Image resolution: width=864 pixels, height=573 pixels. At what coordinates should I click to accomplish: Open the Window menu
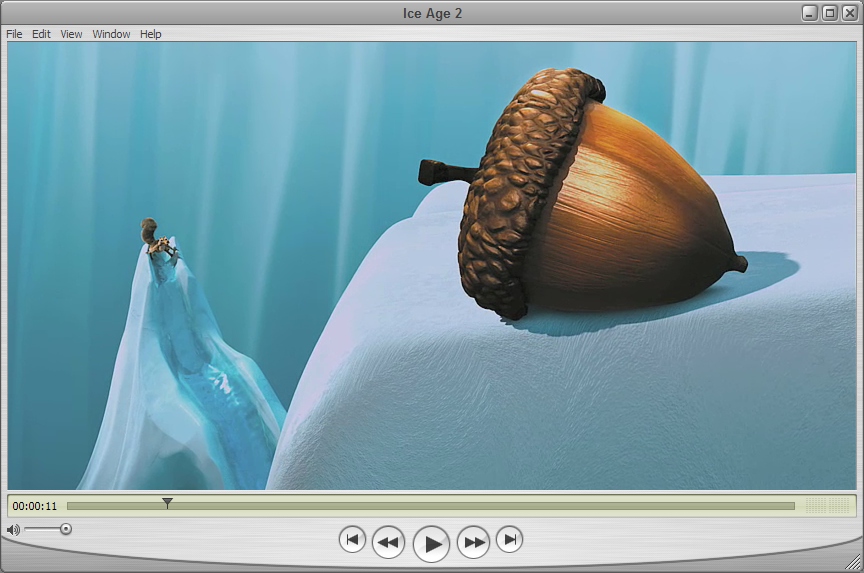click(x=111, y=34)
